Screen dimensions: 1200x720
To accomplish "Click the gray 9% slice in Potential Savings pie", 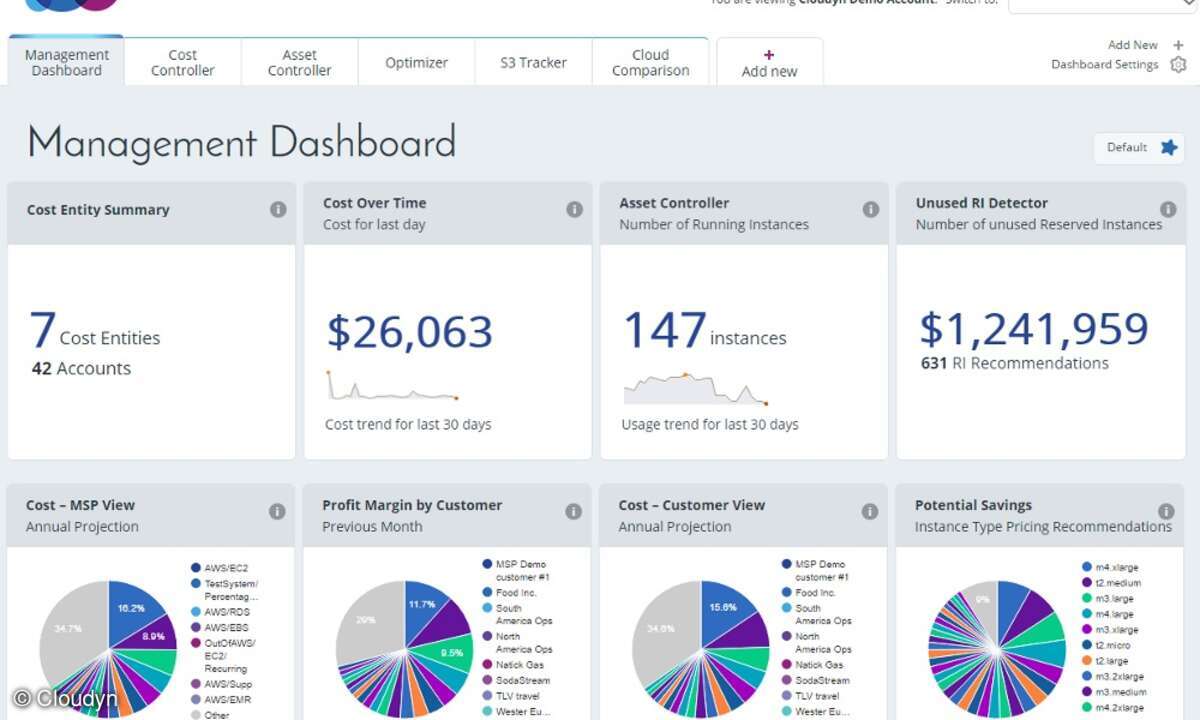I will pyautogui.click(x=981, y=599).
